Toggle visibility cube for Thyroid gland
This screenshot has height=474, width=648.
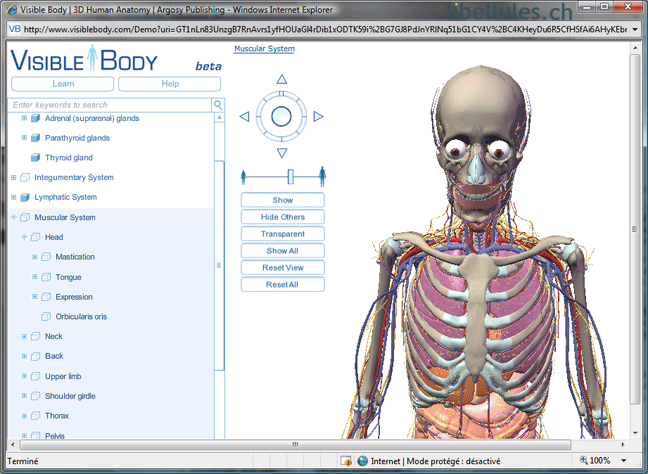[x=36, y=157]
